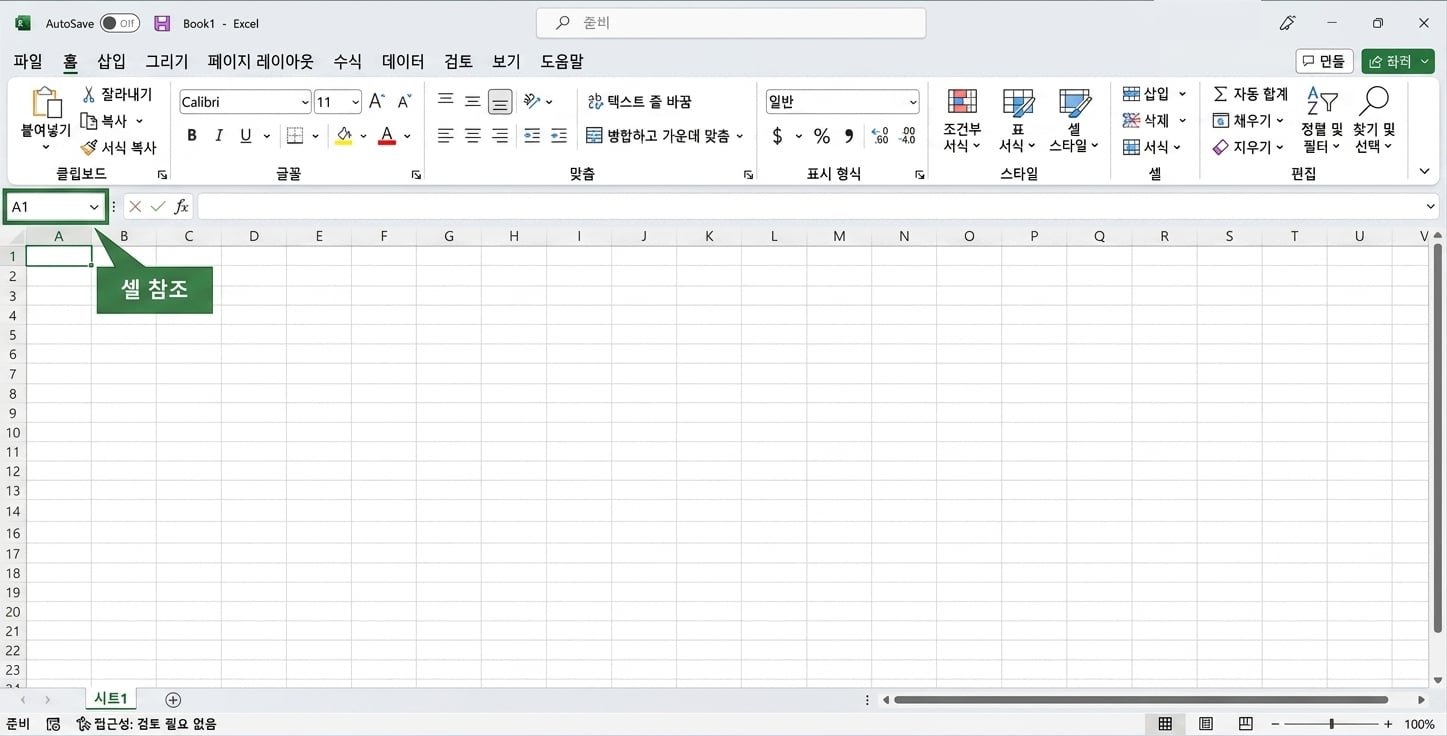Apply accounting dollar number format
1447x736 pixels.
pyautogui.click(x=777, y=136)
